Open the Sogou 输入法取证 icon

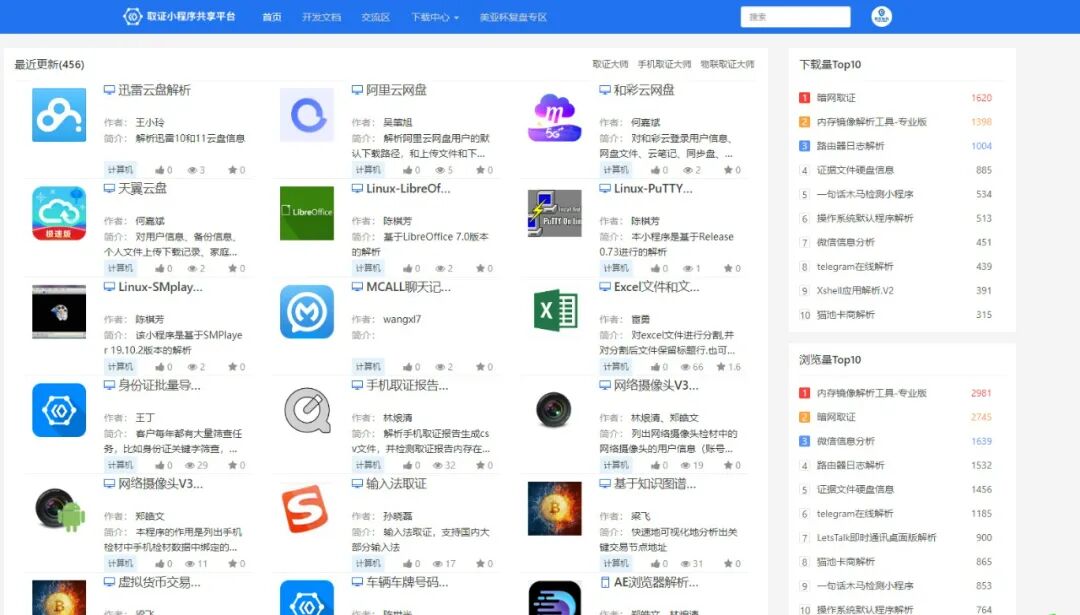305,509
